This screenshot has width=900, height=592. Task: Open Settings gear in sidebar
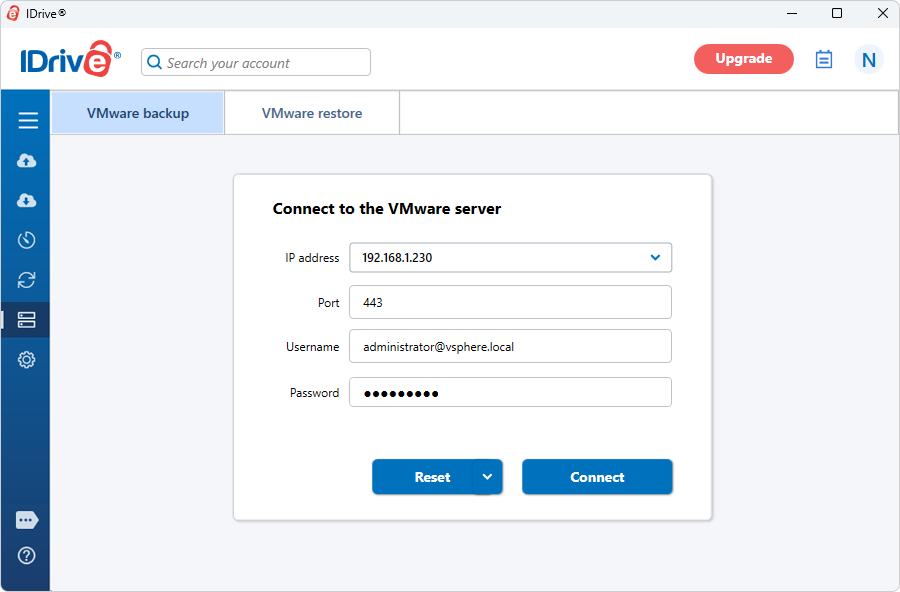[27, 360]
